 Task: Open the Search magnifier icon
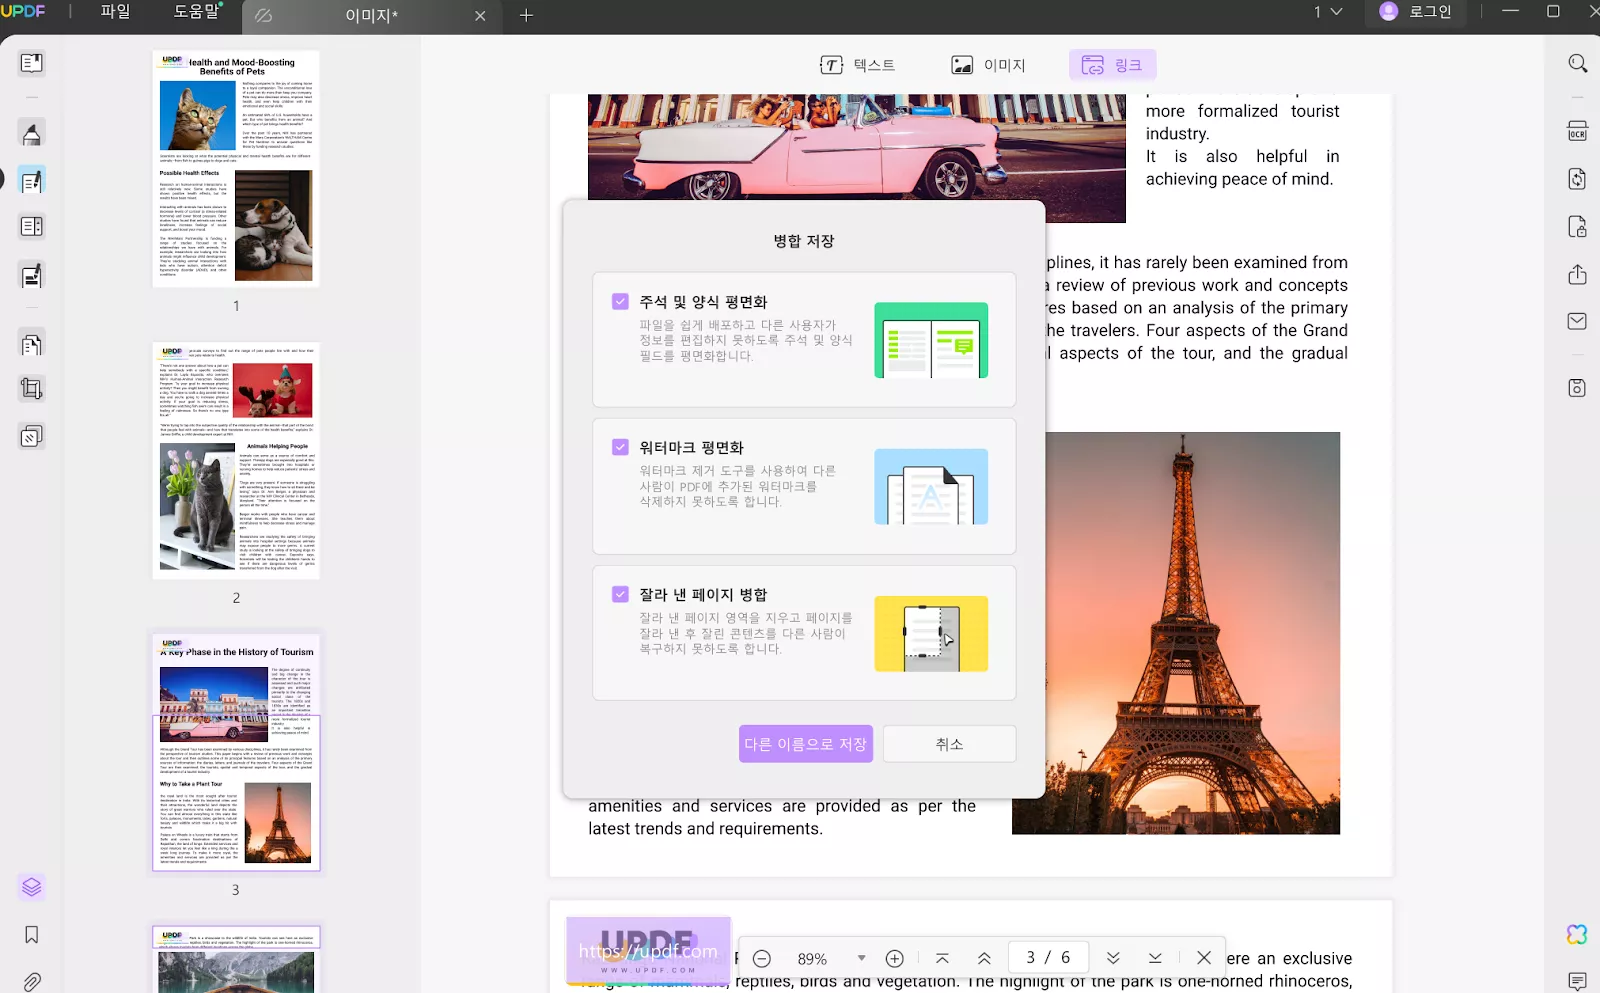click(x=1577, y=64)
